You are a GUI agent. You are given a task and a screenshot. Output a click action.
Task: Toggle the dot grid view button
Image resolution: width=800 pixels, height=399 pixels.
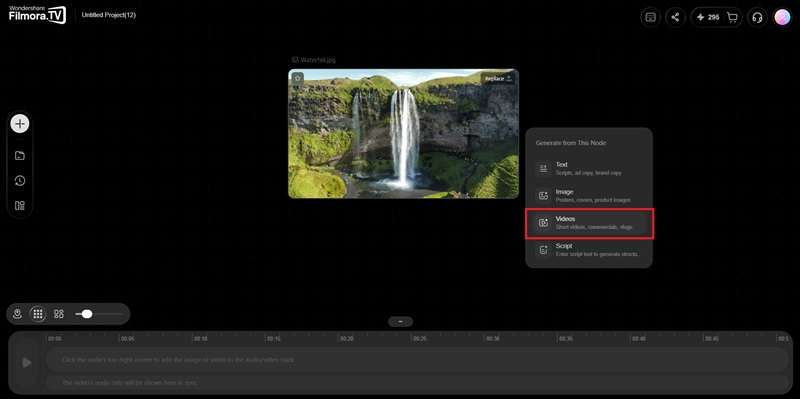point(38,314)
